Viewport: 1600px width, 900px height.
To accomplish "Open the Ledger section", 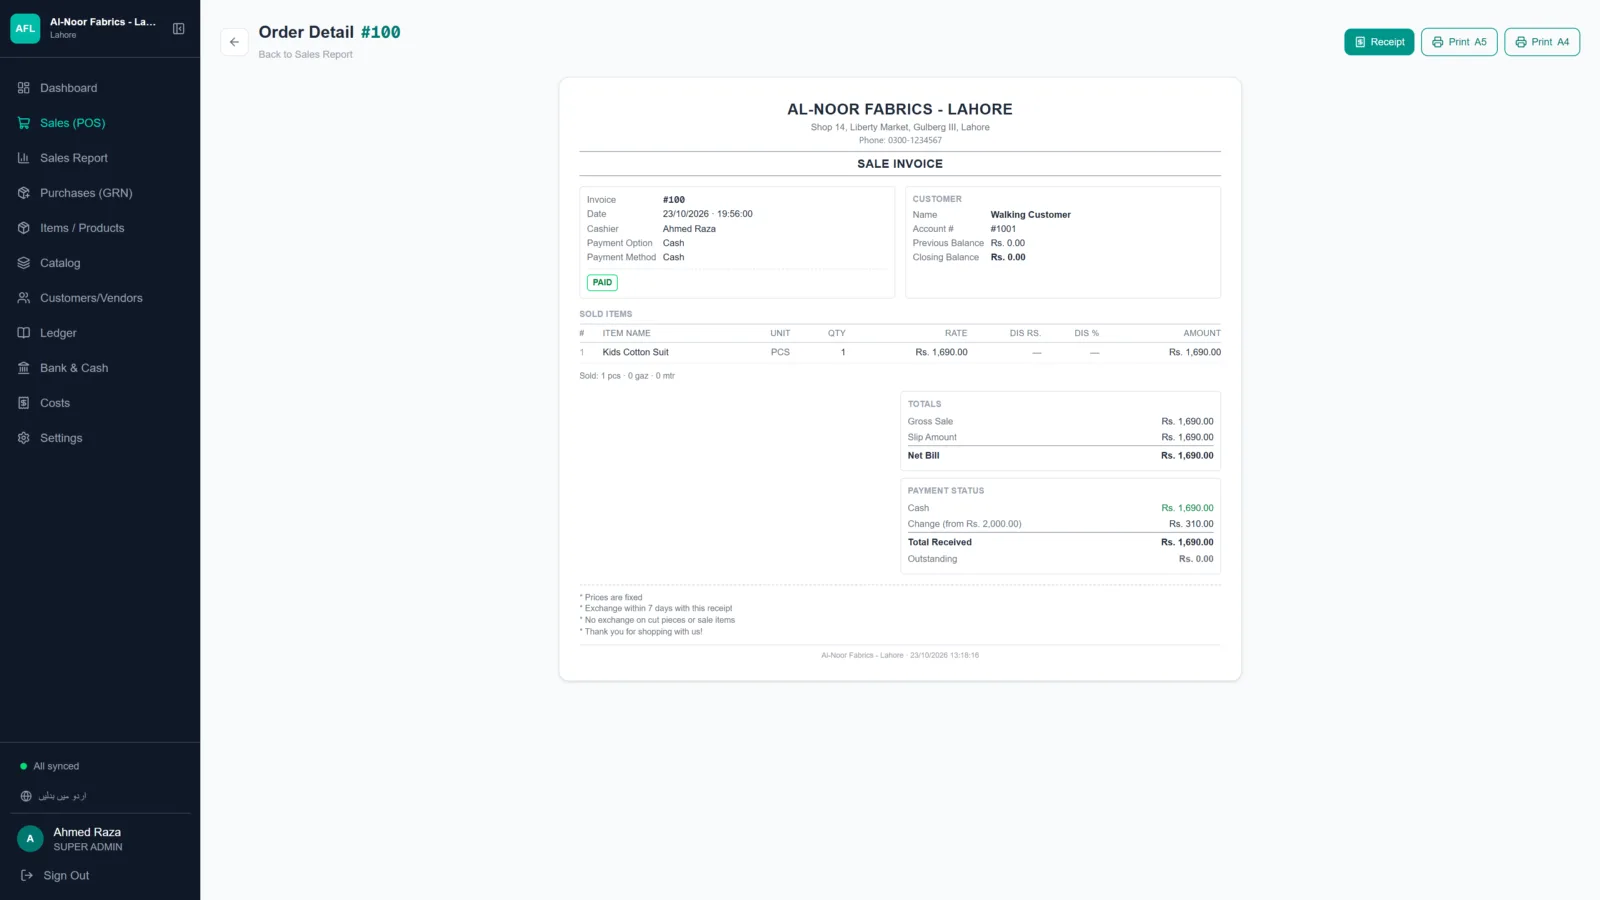I will (100, 333).
